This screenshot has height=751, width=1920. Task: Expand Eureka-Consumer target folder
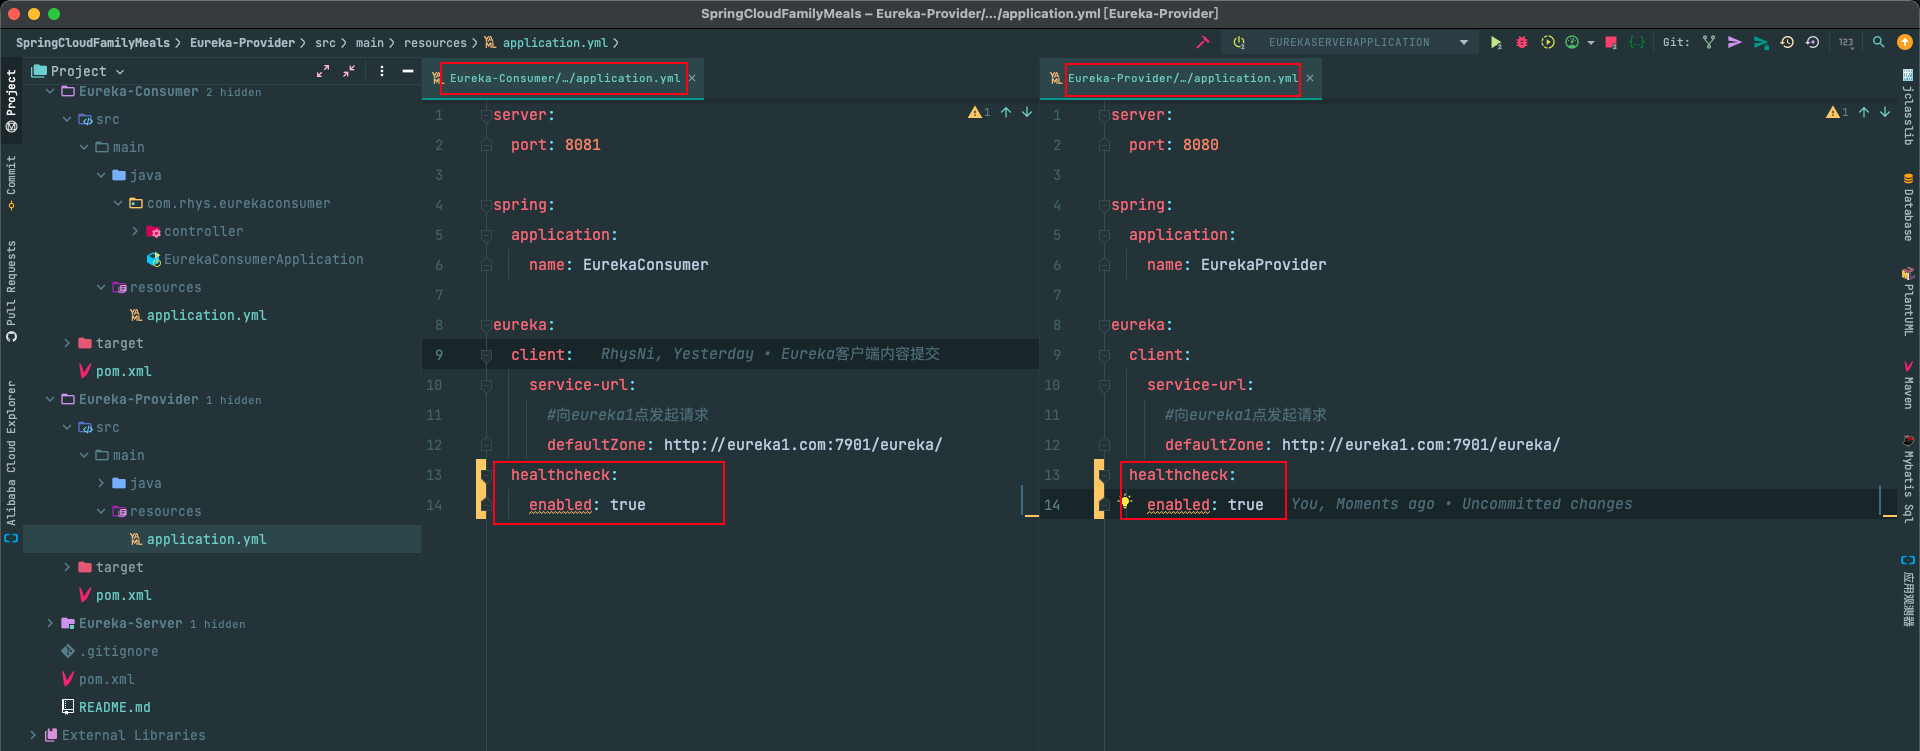tap(67, 343)
